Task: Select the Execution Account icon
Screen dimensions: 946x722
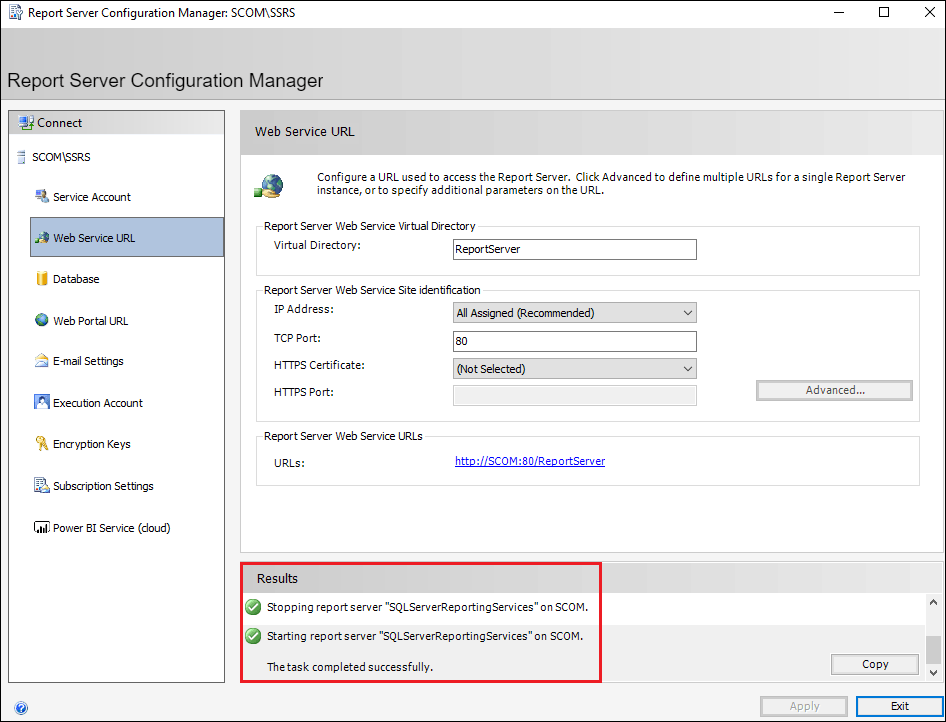Action: tap(42, 402)
